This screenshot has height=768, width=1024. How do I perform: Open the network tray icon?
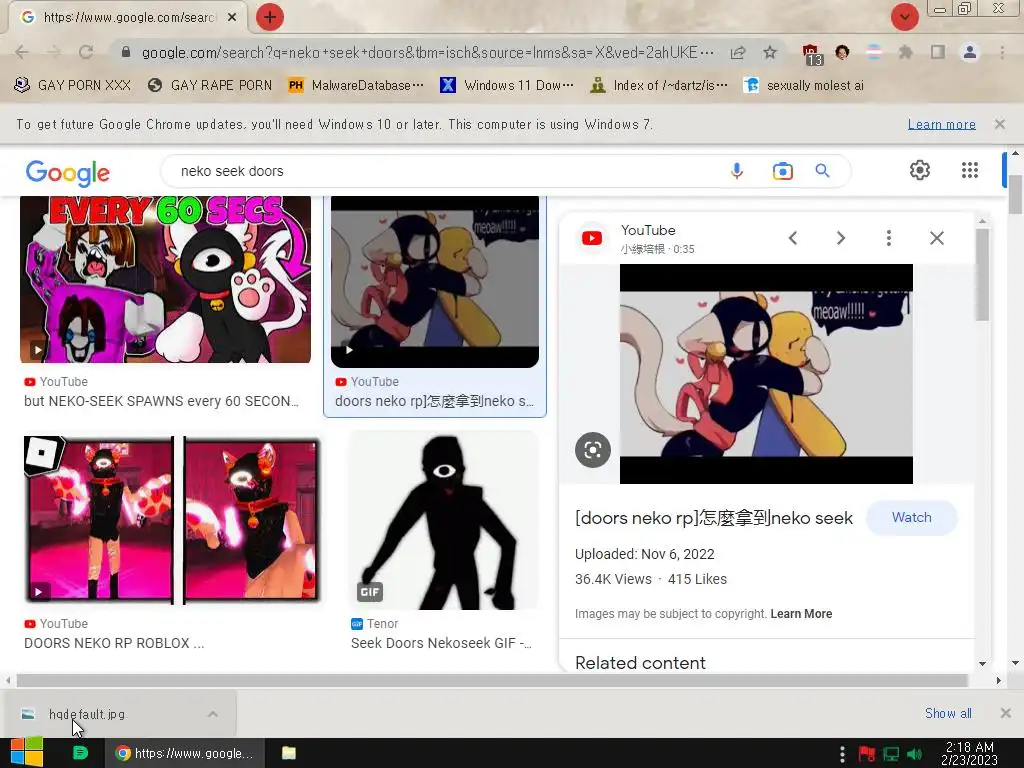point(891,754)
